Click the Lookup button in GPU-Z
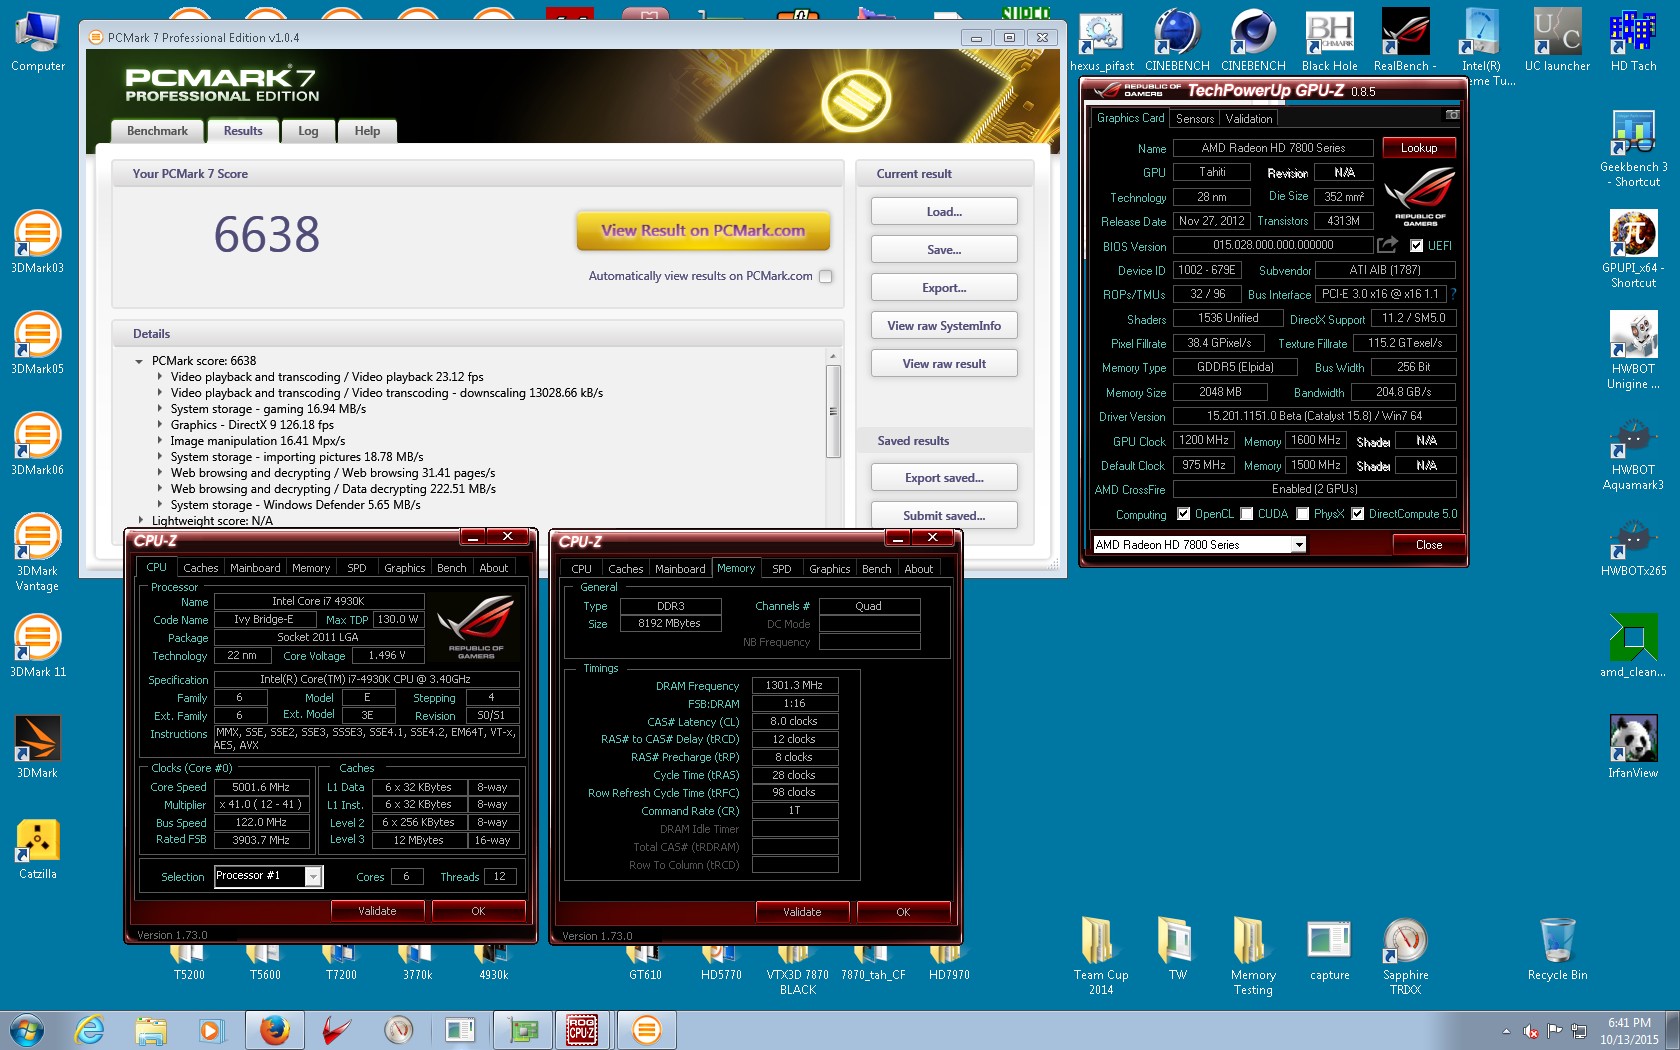This screenshot has height=1050, width=1680. click(1419, 148)
